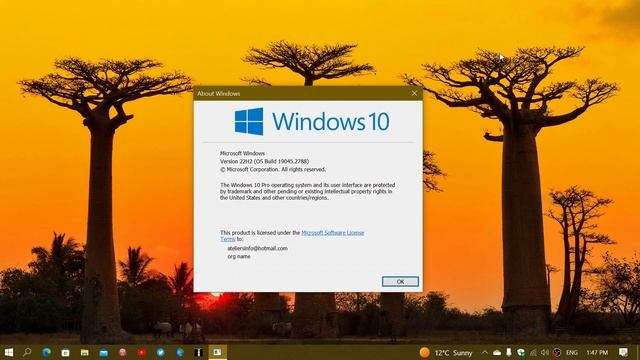The image size is (640, 360).
Task: Close the About Windows dialog
Action: (414, 93)
